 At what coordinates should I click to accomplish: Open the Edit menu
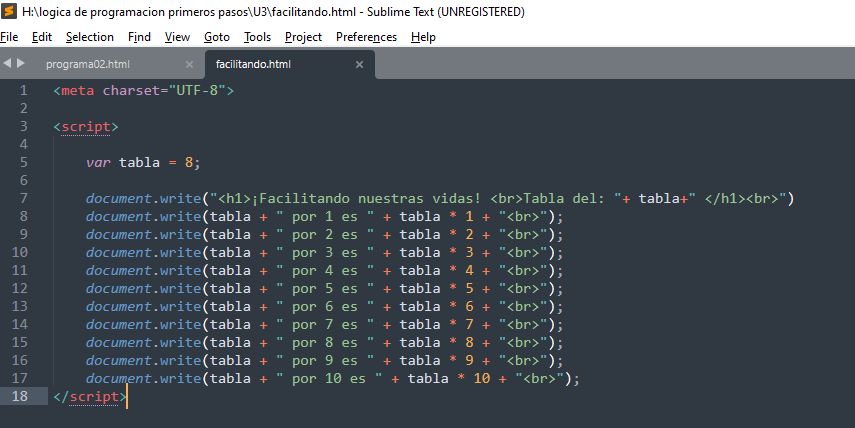pyautogui.click(x=41, y=37)
